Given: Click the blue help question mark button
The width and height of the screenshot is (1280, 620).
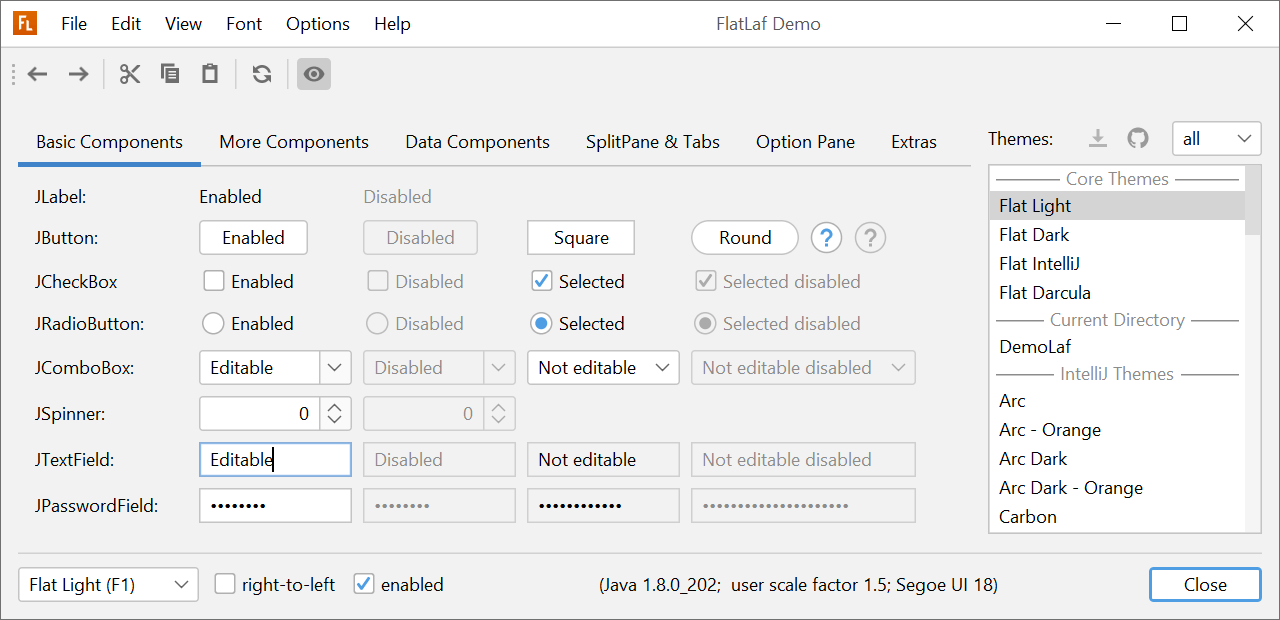Looking at the screenshot, I should tap(826, 238).
